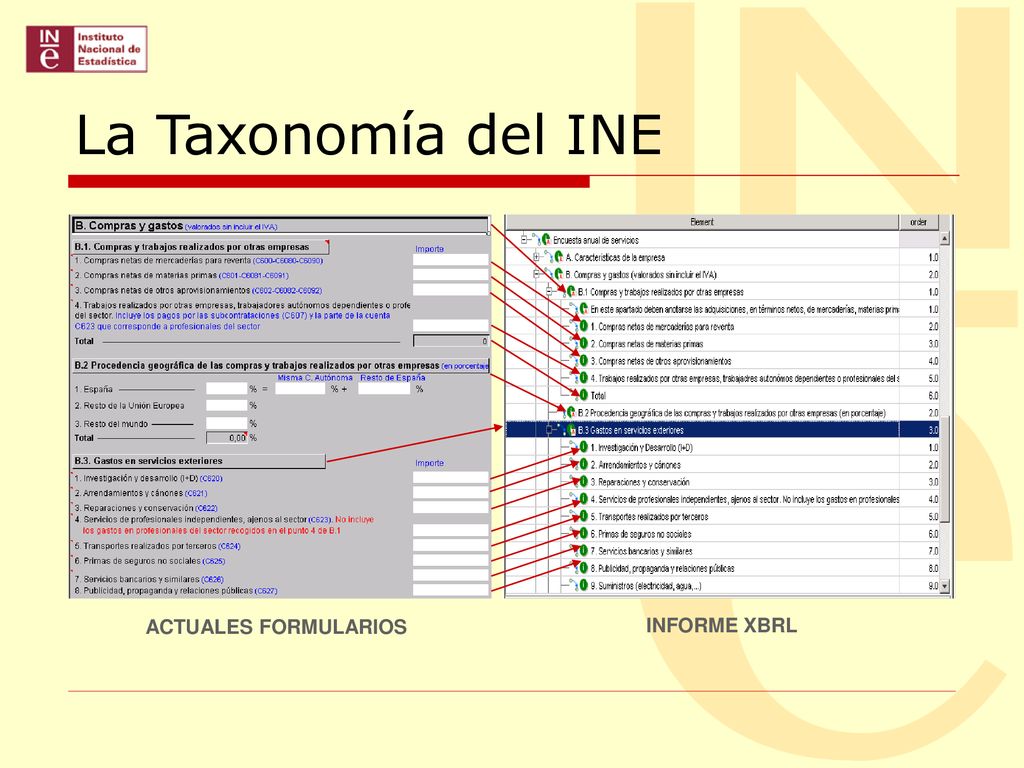The image size is (1024, 768).
Task: Click the B.2 Total box showing 0,00
Action: [x=226, y=438]
